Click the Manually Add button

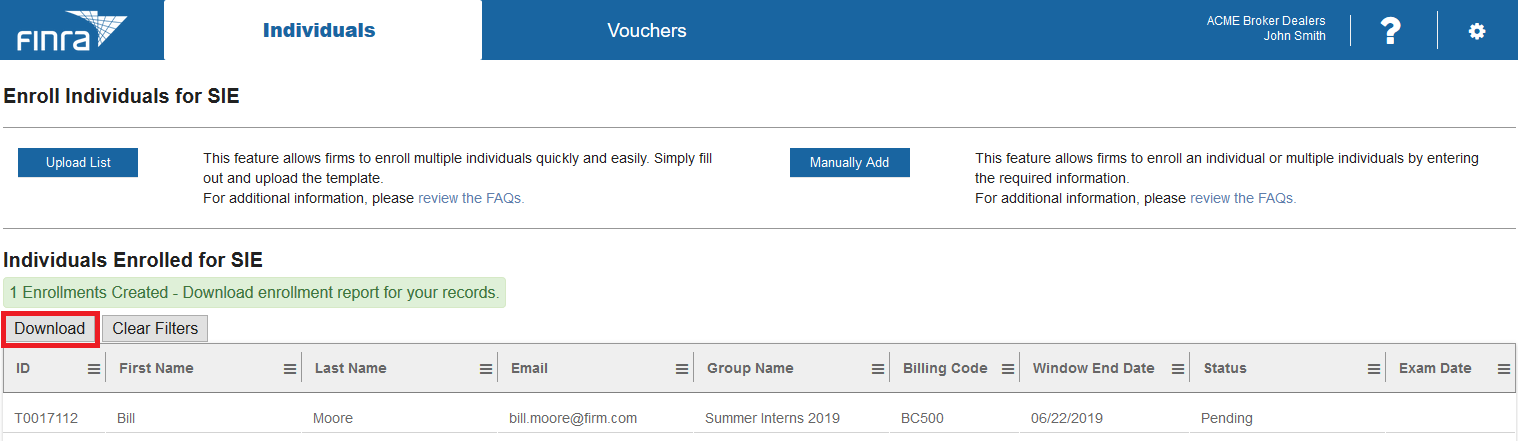click(849, 163)
